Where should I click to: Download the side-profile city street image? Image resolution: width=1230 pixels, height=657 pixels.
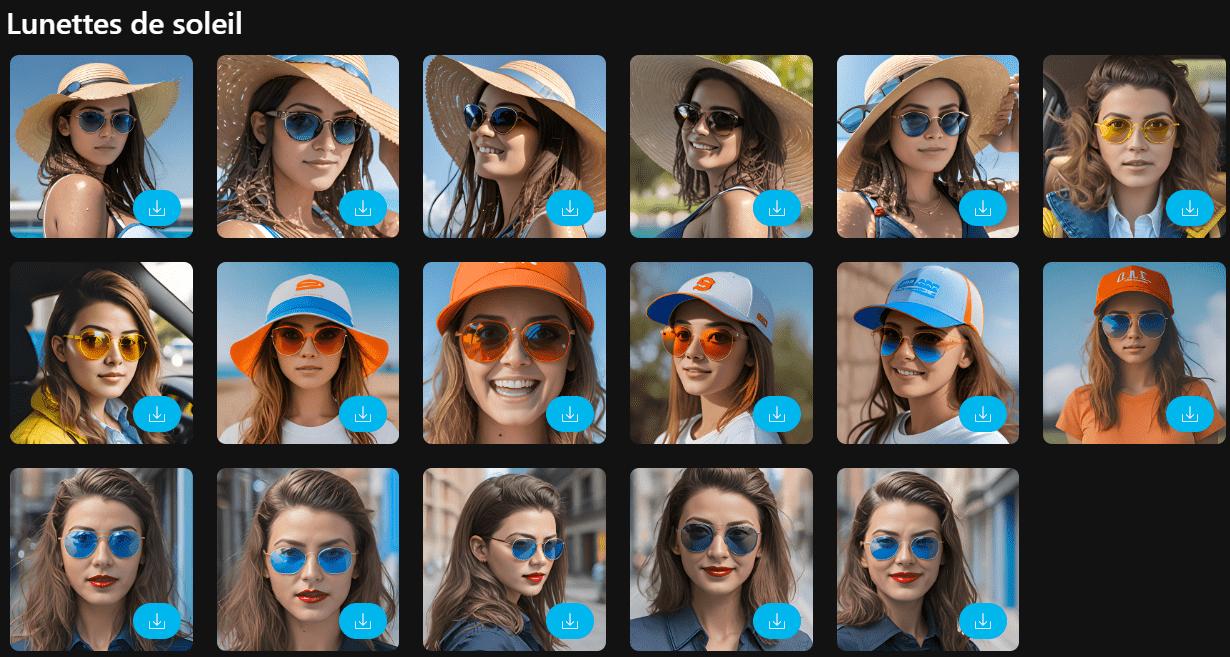click(570, 620)
